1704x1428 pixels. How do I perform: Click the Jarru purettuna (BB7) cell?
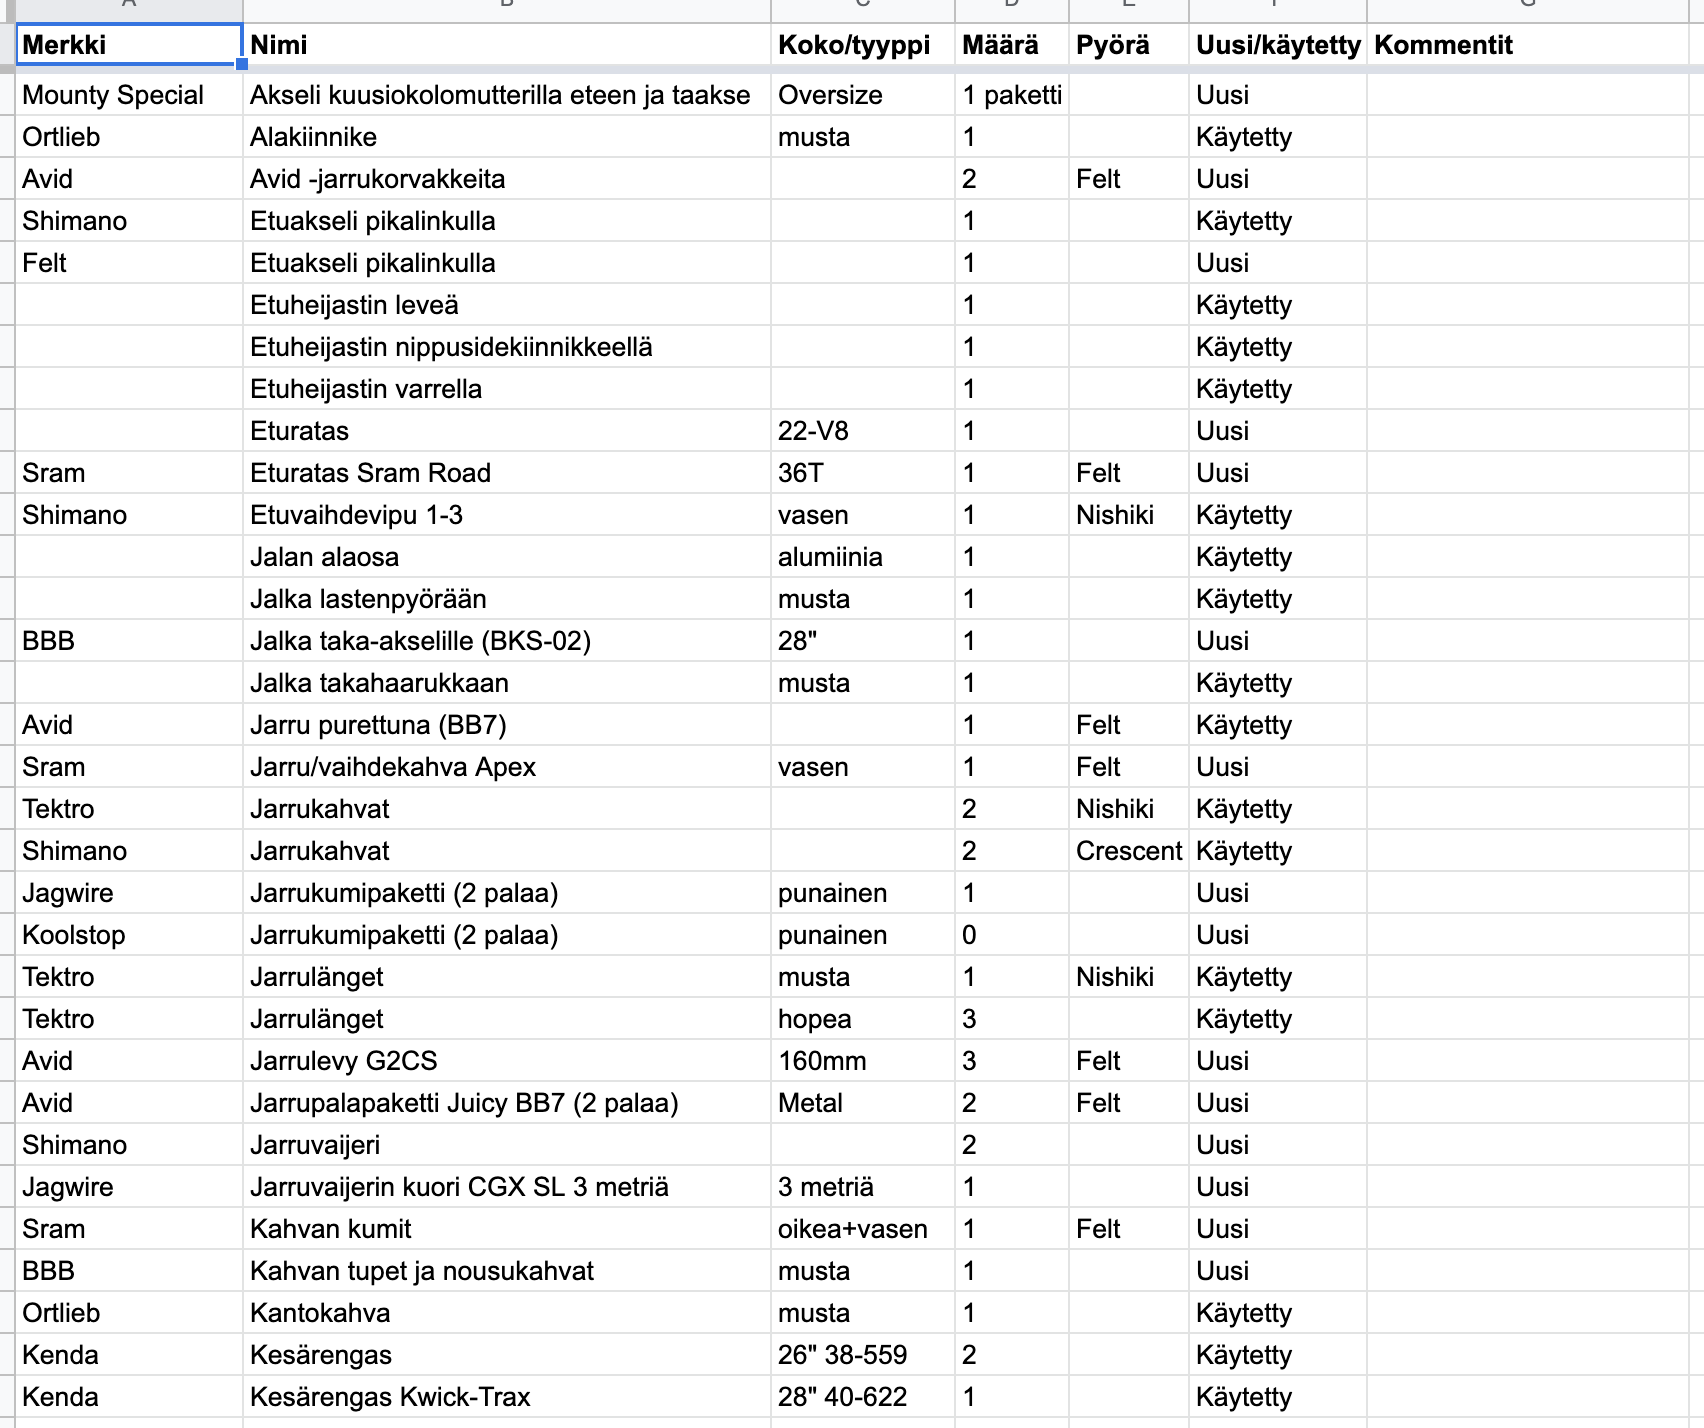coord(507,725)
